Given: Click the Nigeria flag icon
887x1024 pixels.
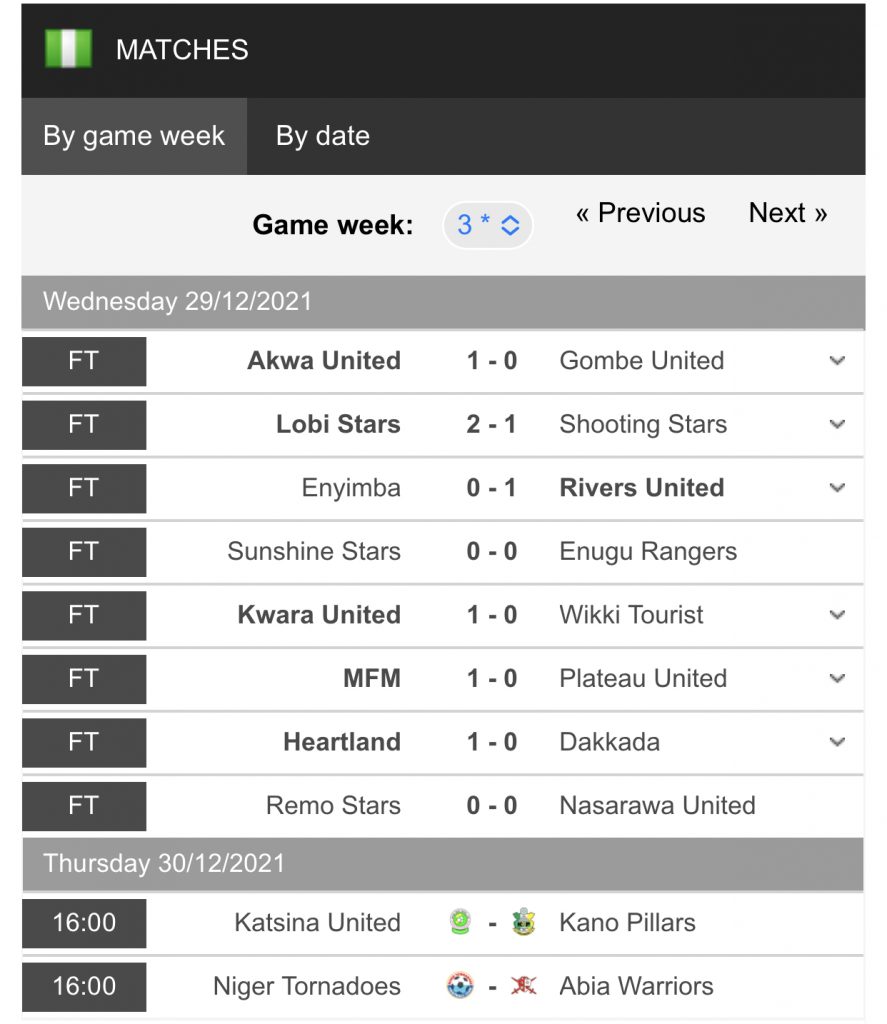Looking at the screenshot, I should [x=68, y=49].
